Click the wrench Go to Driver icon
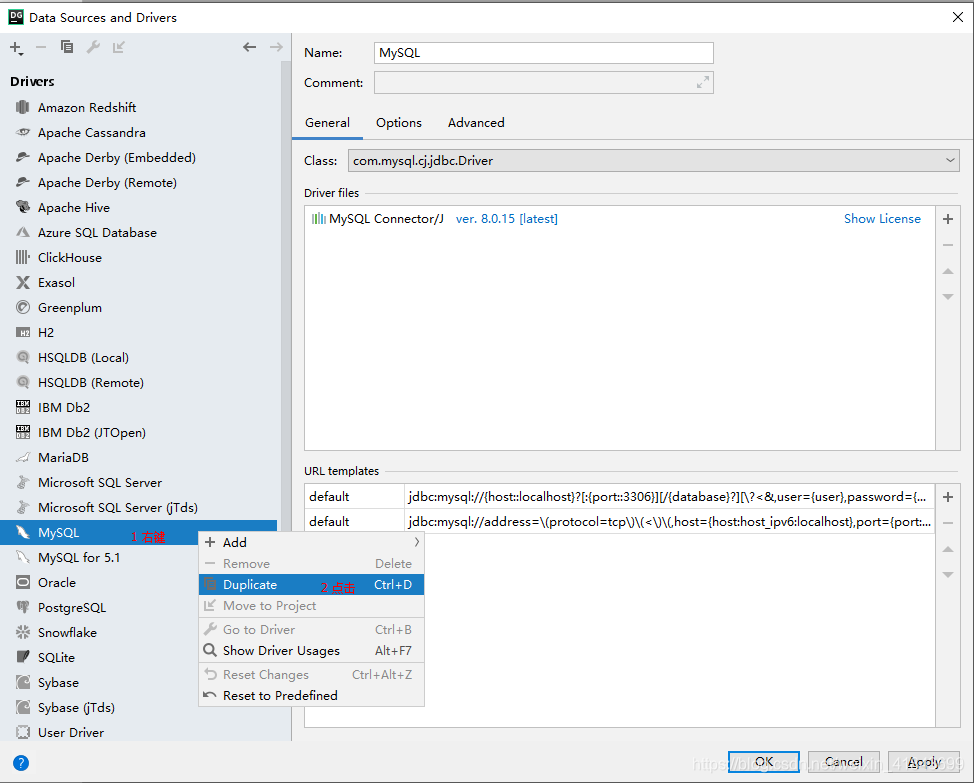This screenshot has height=783, width=974. 93,47
